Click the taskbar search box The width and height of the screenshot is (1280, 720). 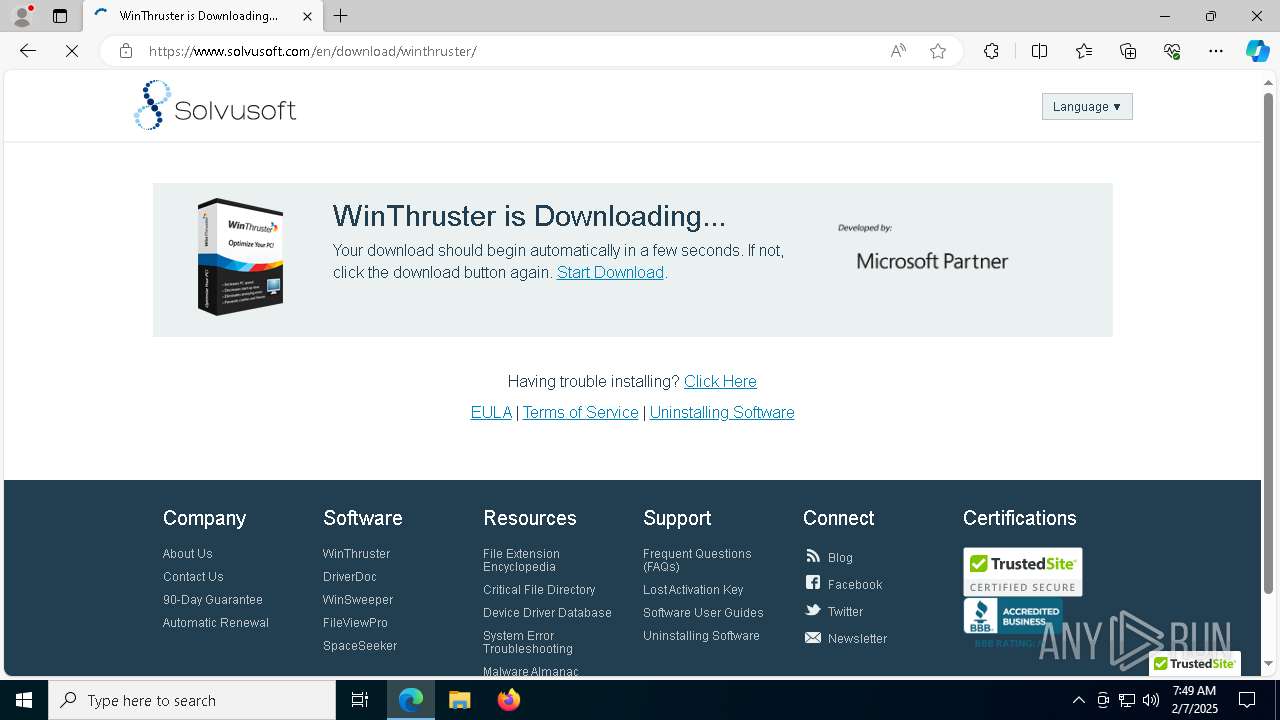click(192, 700)
